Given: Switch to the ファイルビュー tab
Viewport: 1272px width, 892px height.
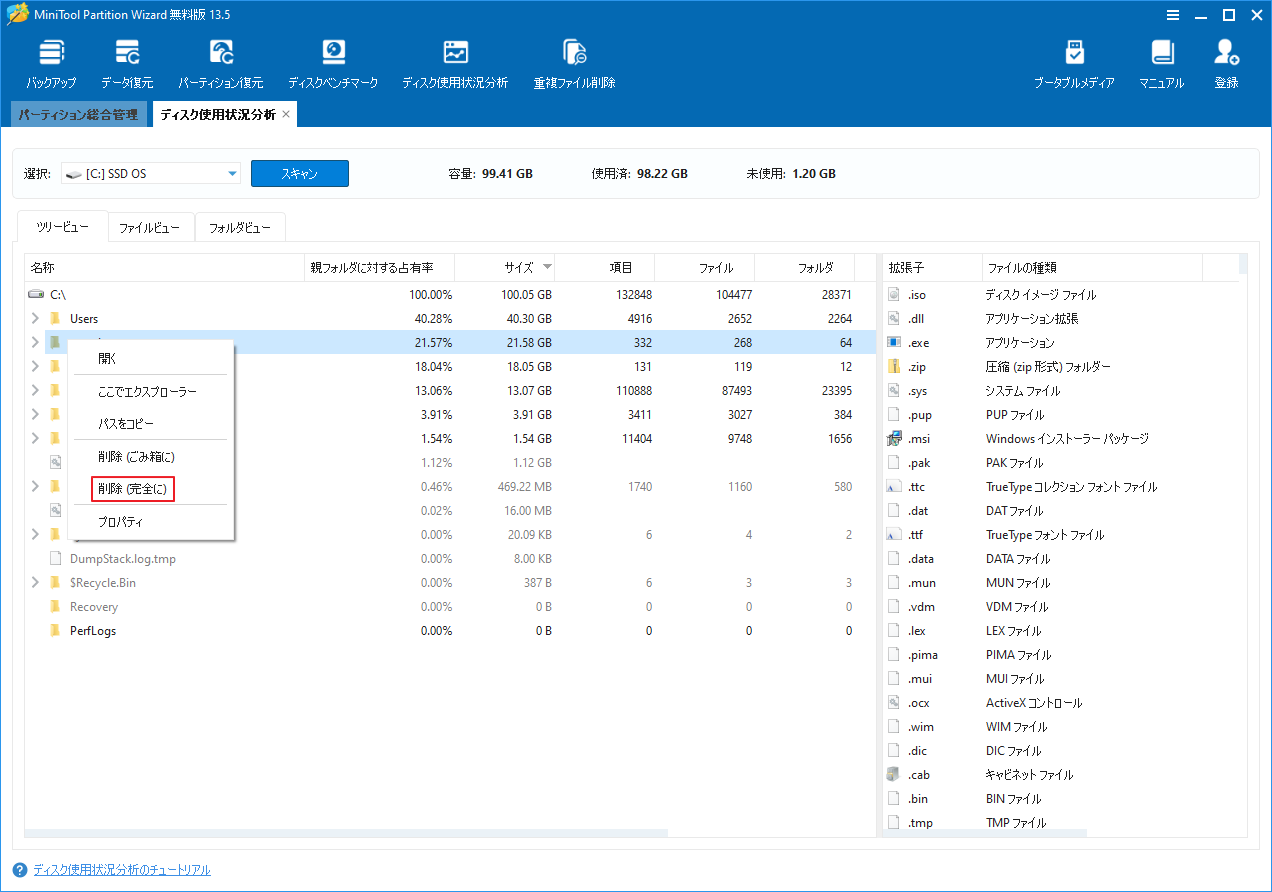Looking at the screenshot, I should 151,227.
